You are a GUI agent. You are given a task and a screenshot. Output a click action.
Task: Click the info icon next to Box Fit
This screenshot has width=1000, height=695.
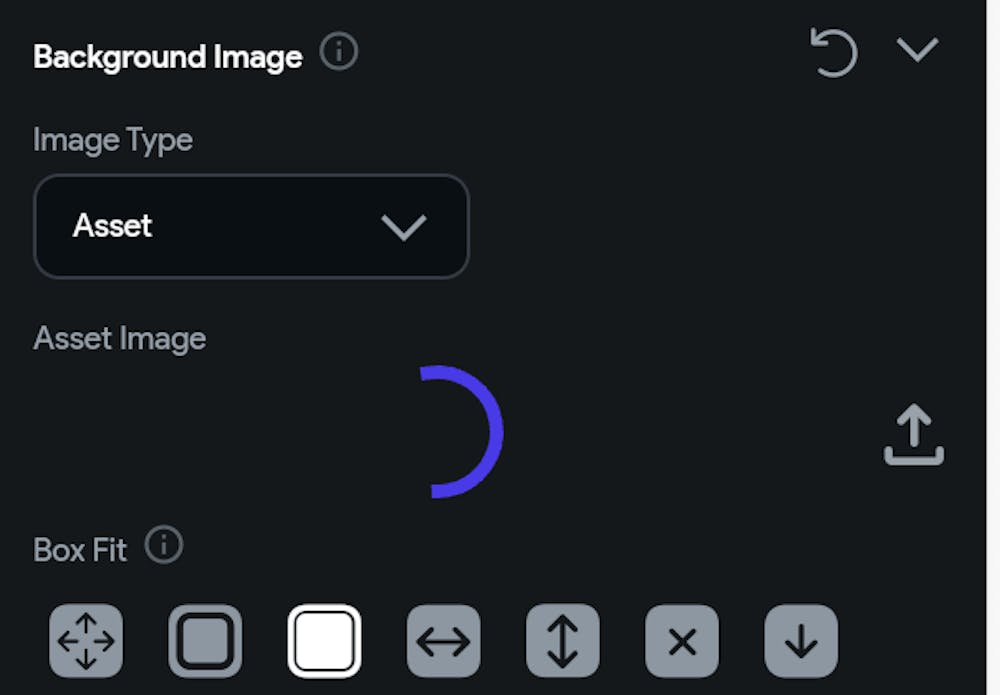[164, 546]
